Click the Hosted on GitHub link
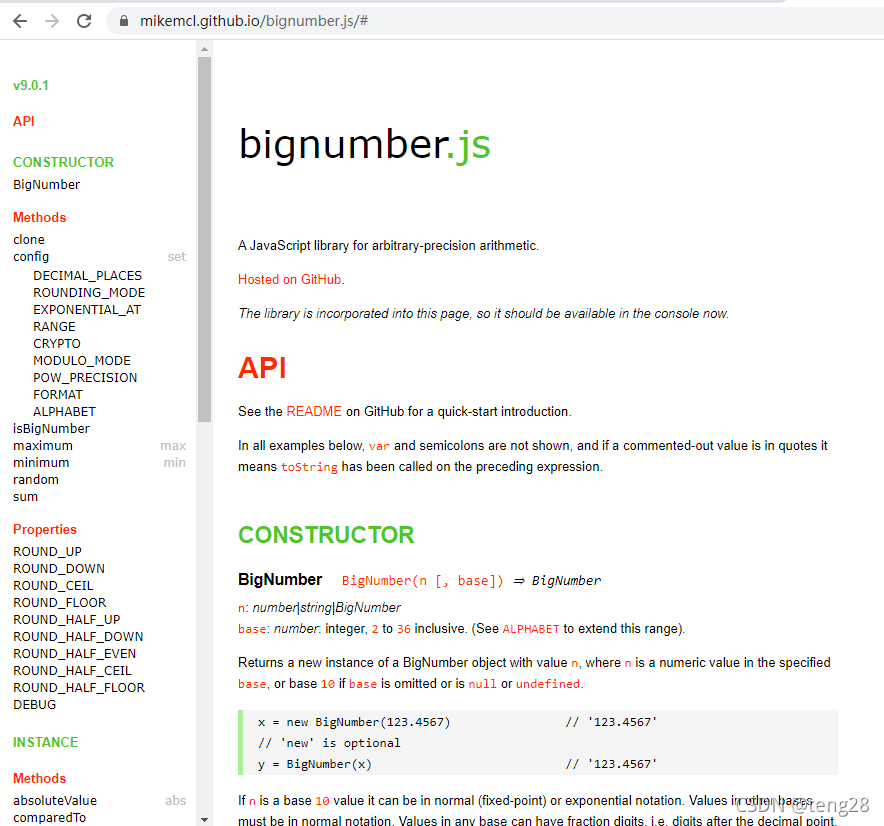Viewport: 884px width, 826px height. pyautogui.click(x=289, y=279)
